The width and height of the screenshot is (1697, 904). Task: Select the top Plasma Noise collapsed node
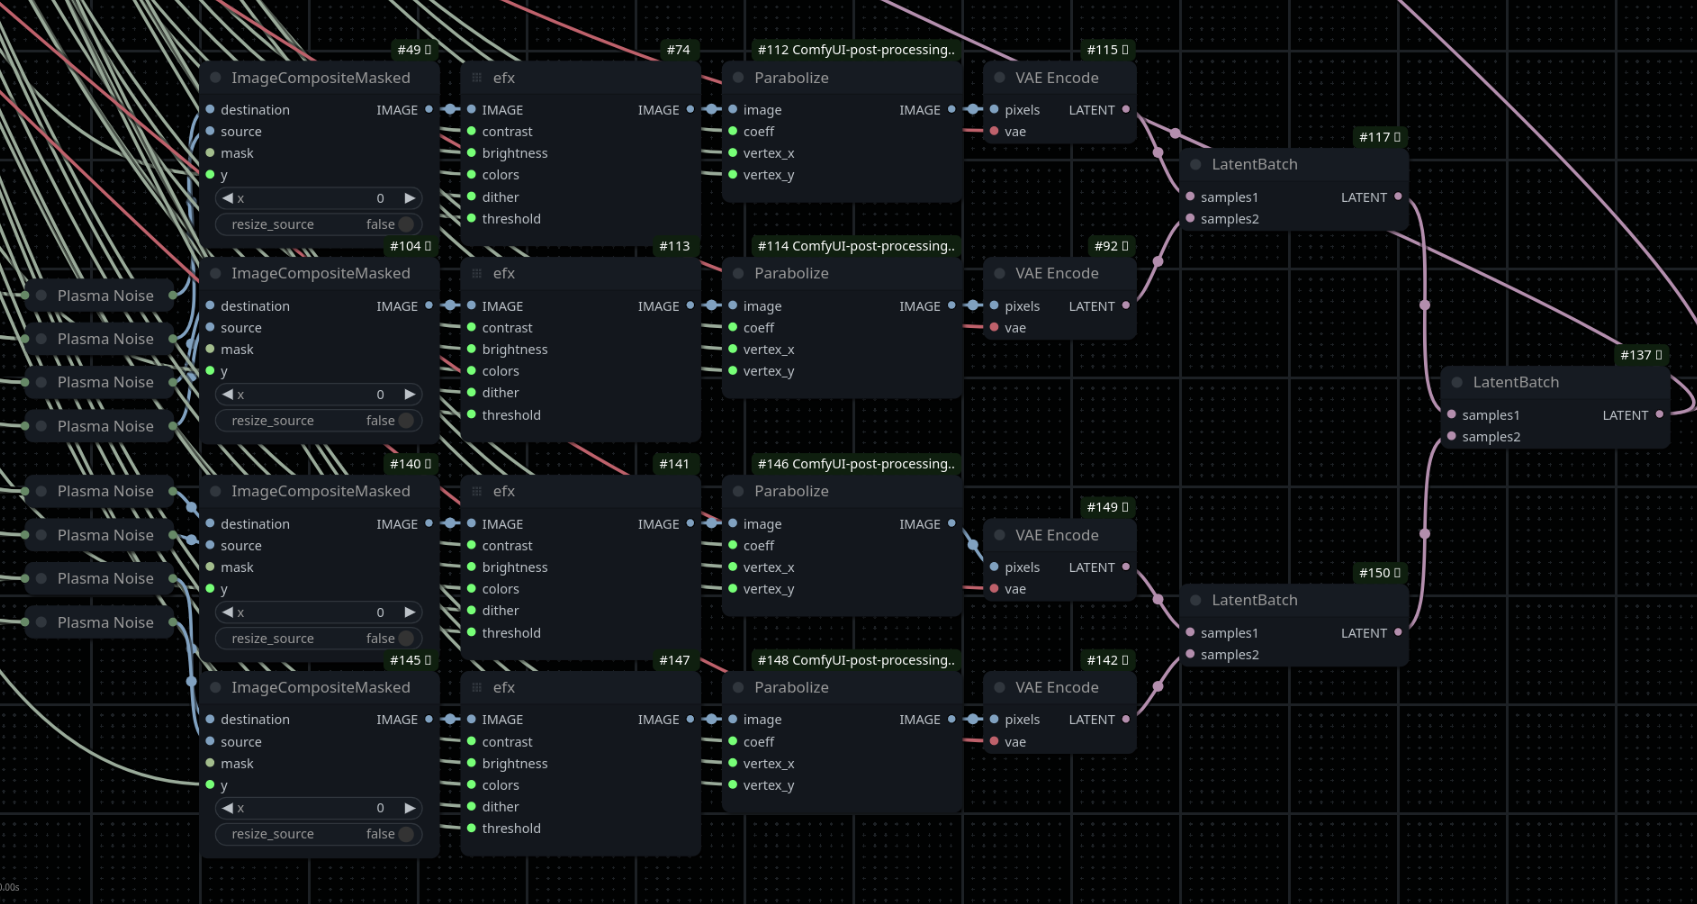click(x=105, y=296)
